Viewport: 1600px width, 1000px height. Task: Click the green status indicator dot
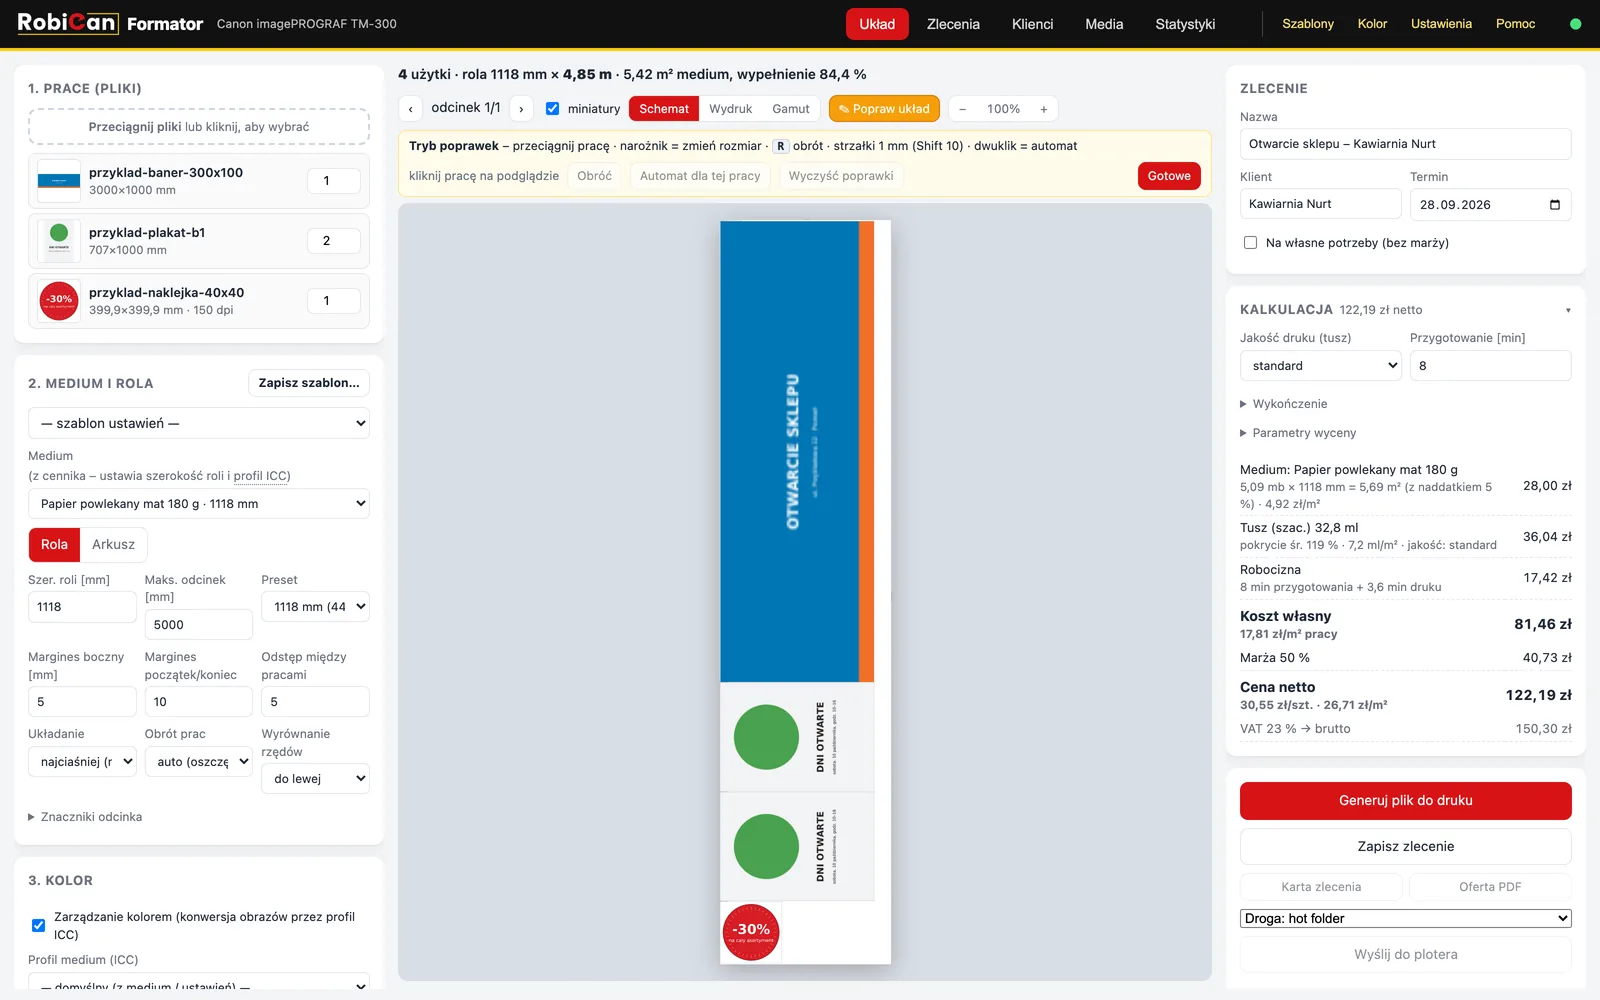[x=1575, y=24]
